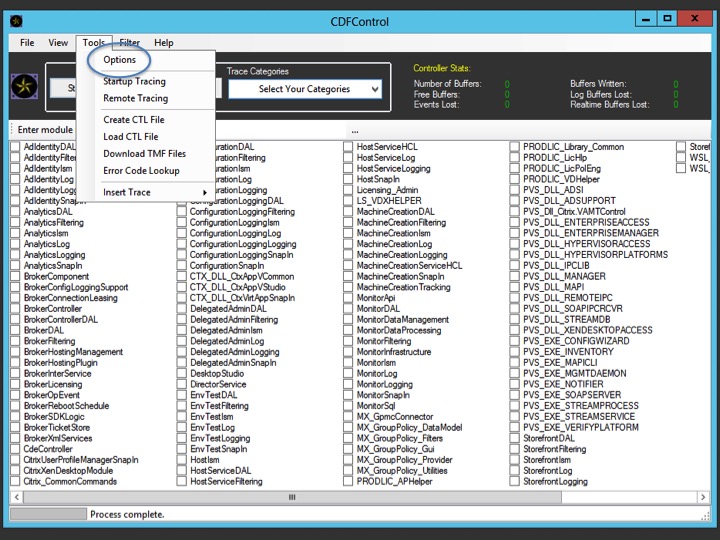Minimize the CDFControl window
This screenshot has height=540, width=720.
pyautogui.click(x=646, y=19)
